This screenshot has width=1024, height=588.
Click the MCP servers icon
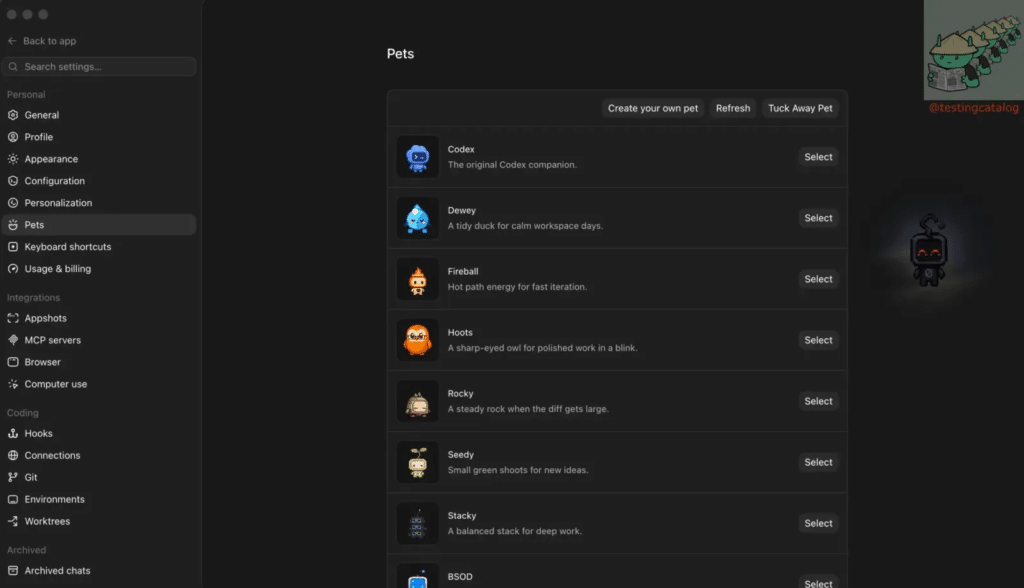13,340
